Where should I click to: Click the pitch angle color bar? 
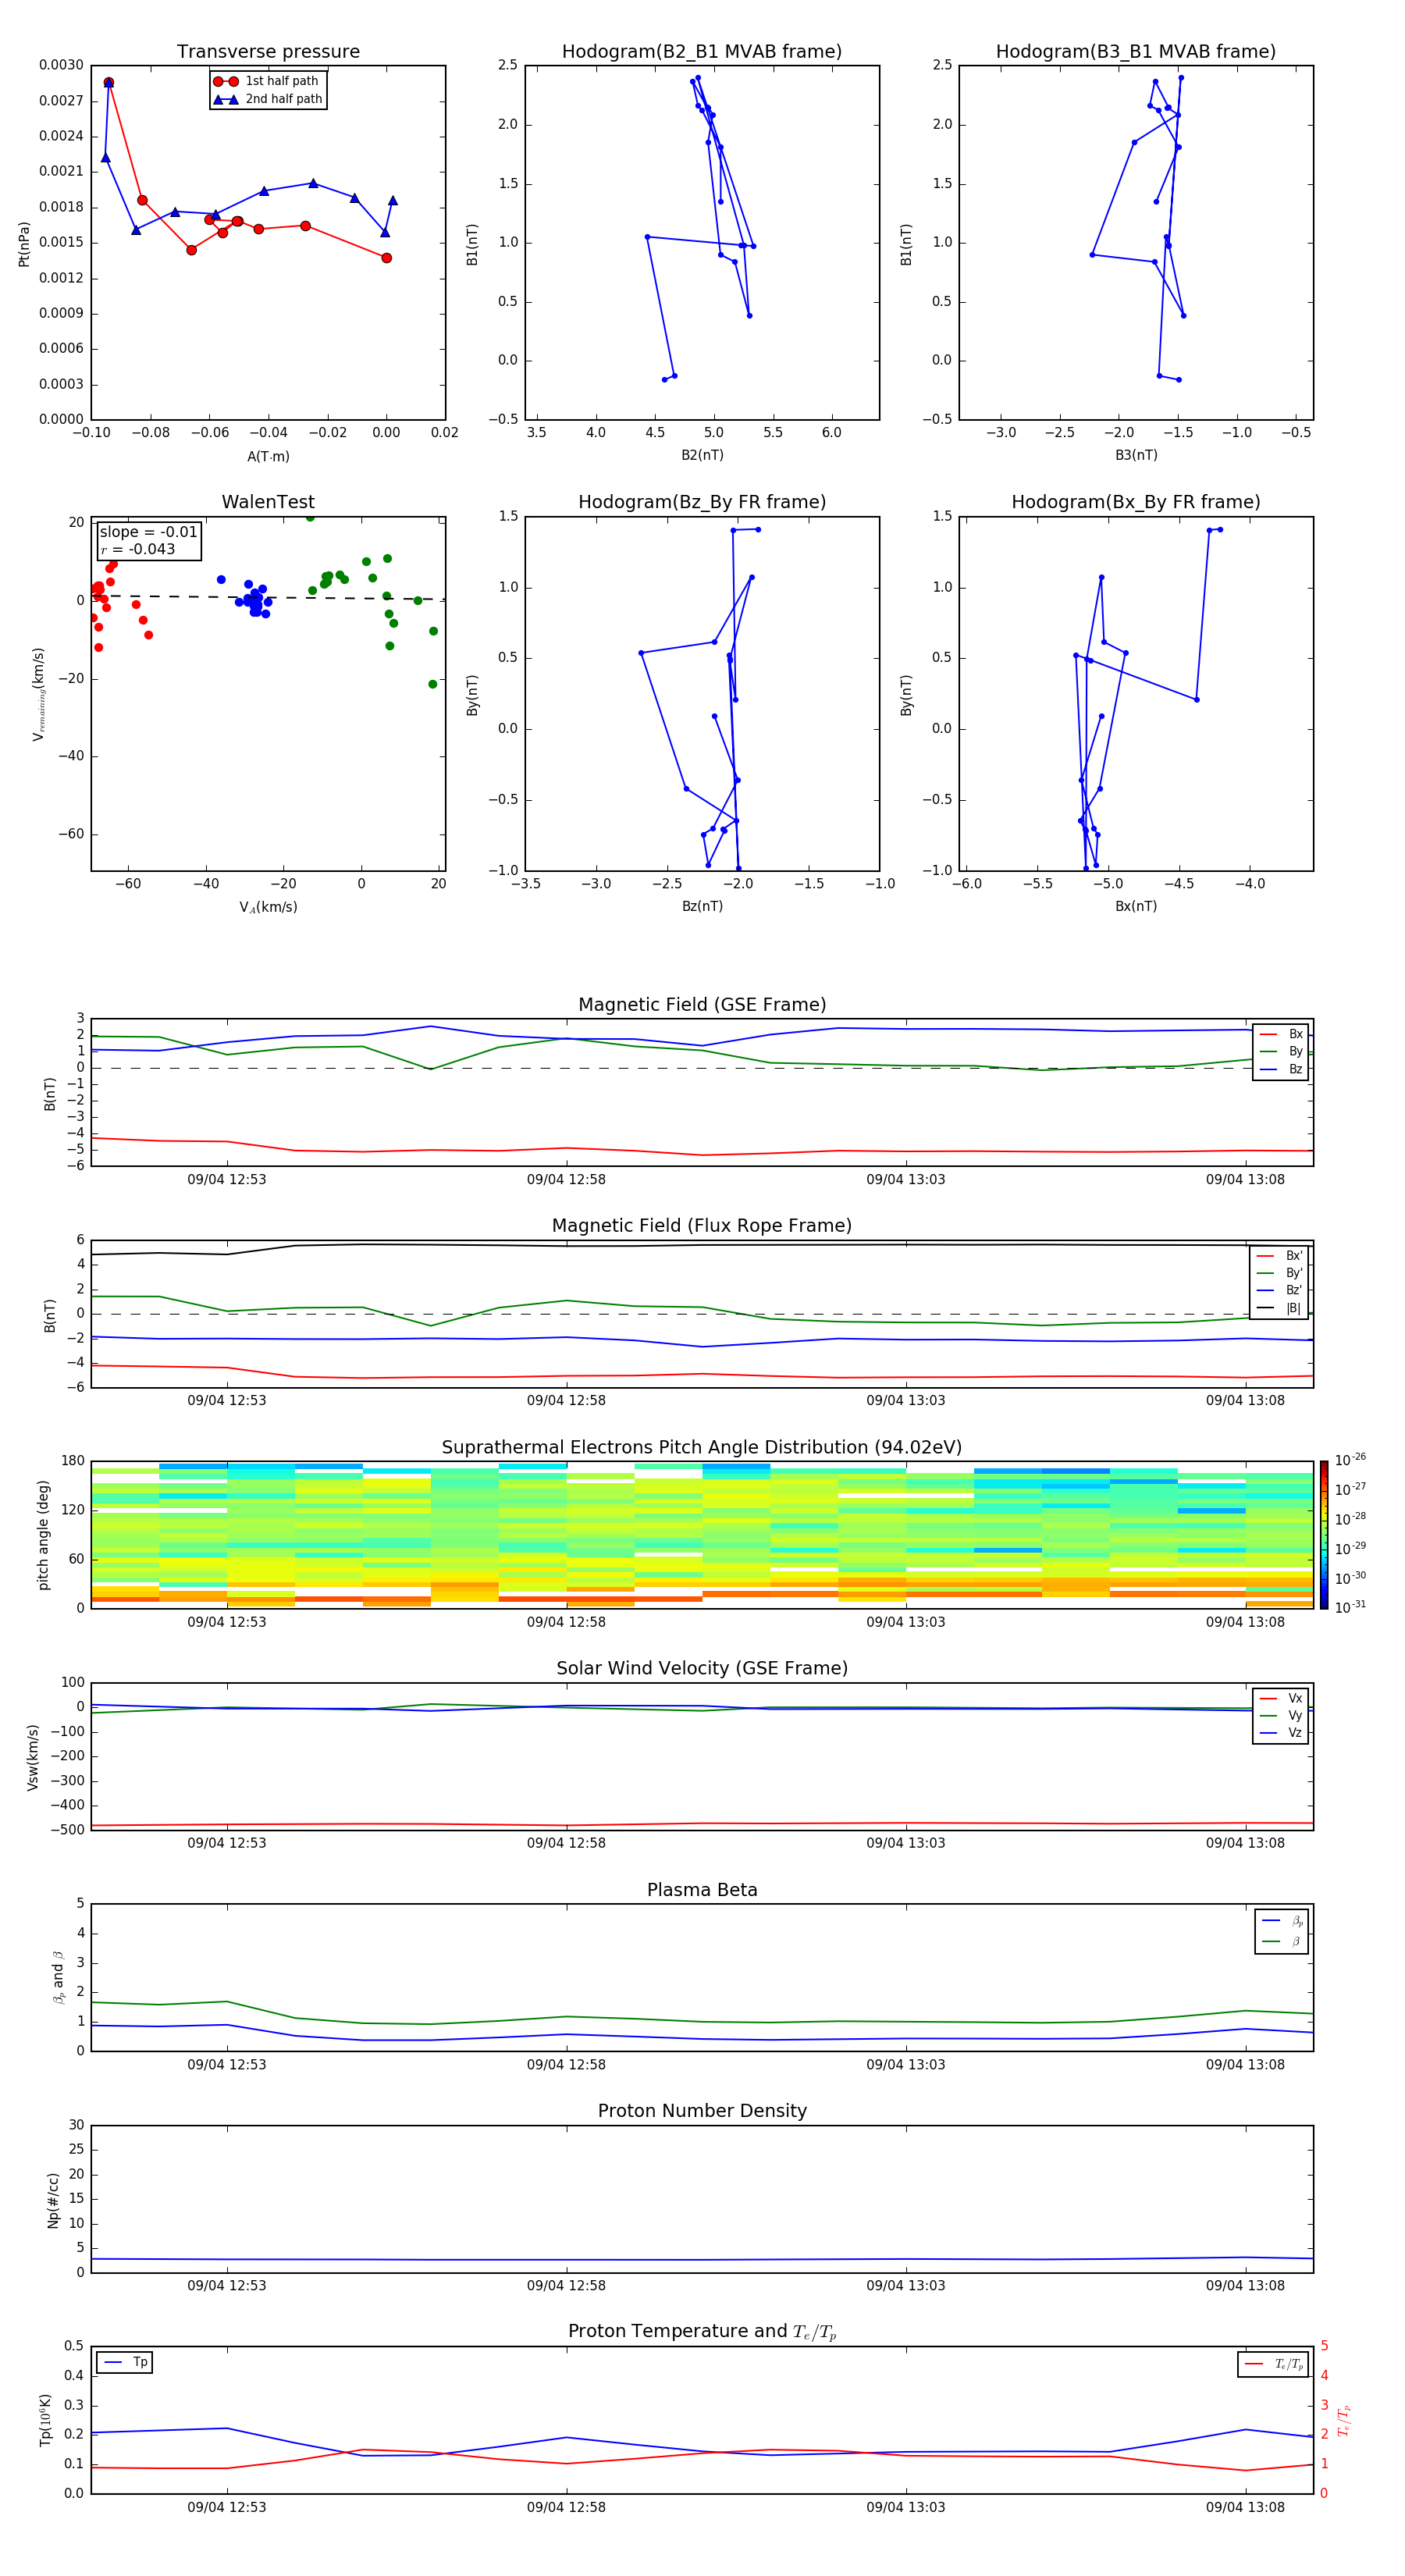point(1324,1535)
